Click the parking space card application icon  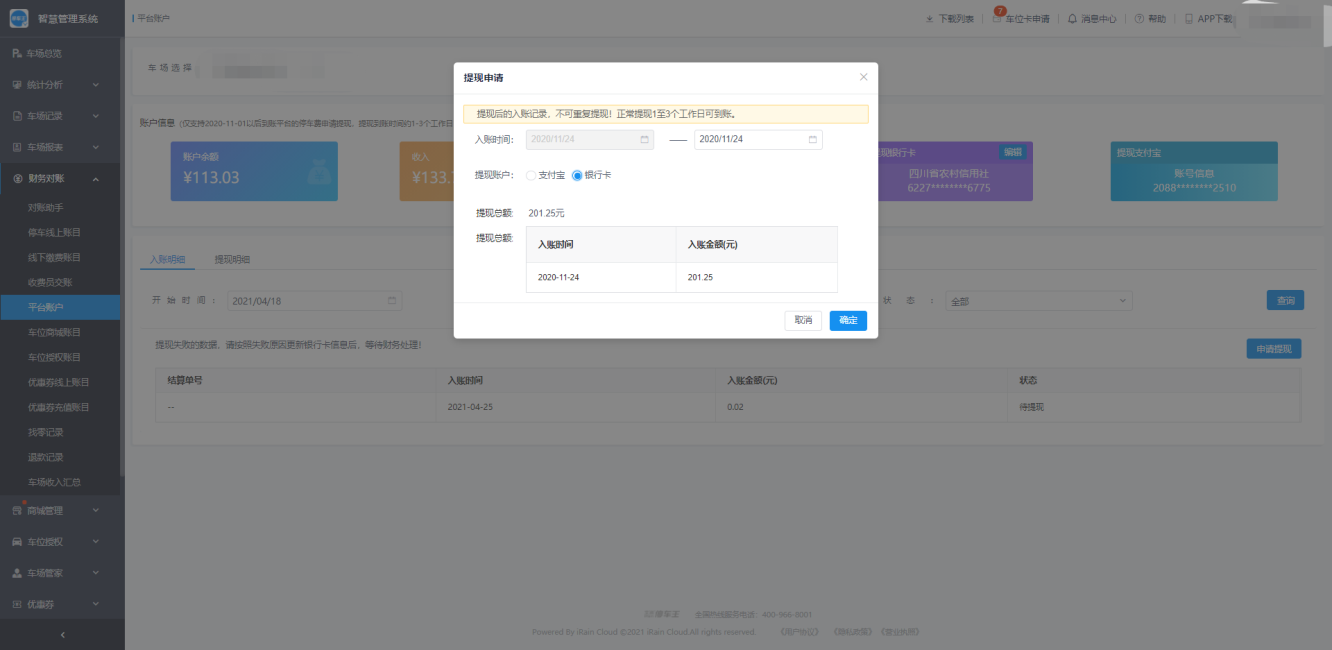(997, 19)
